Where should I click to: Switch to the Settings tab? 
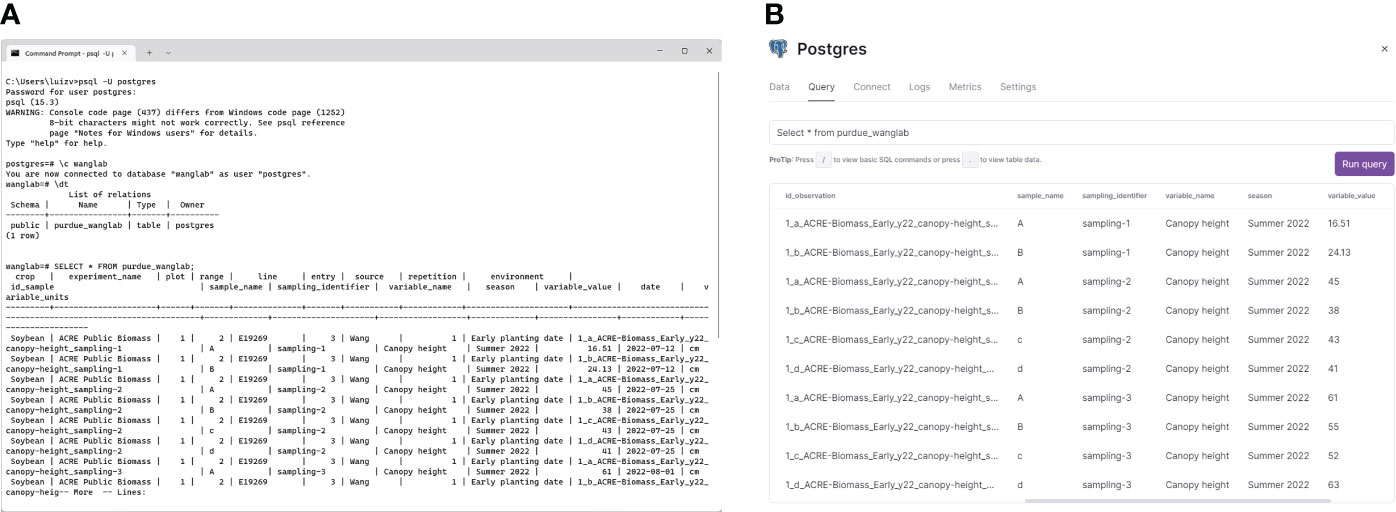1018,87
